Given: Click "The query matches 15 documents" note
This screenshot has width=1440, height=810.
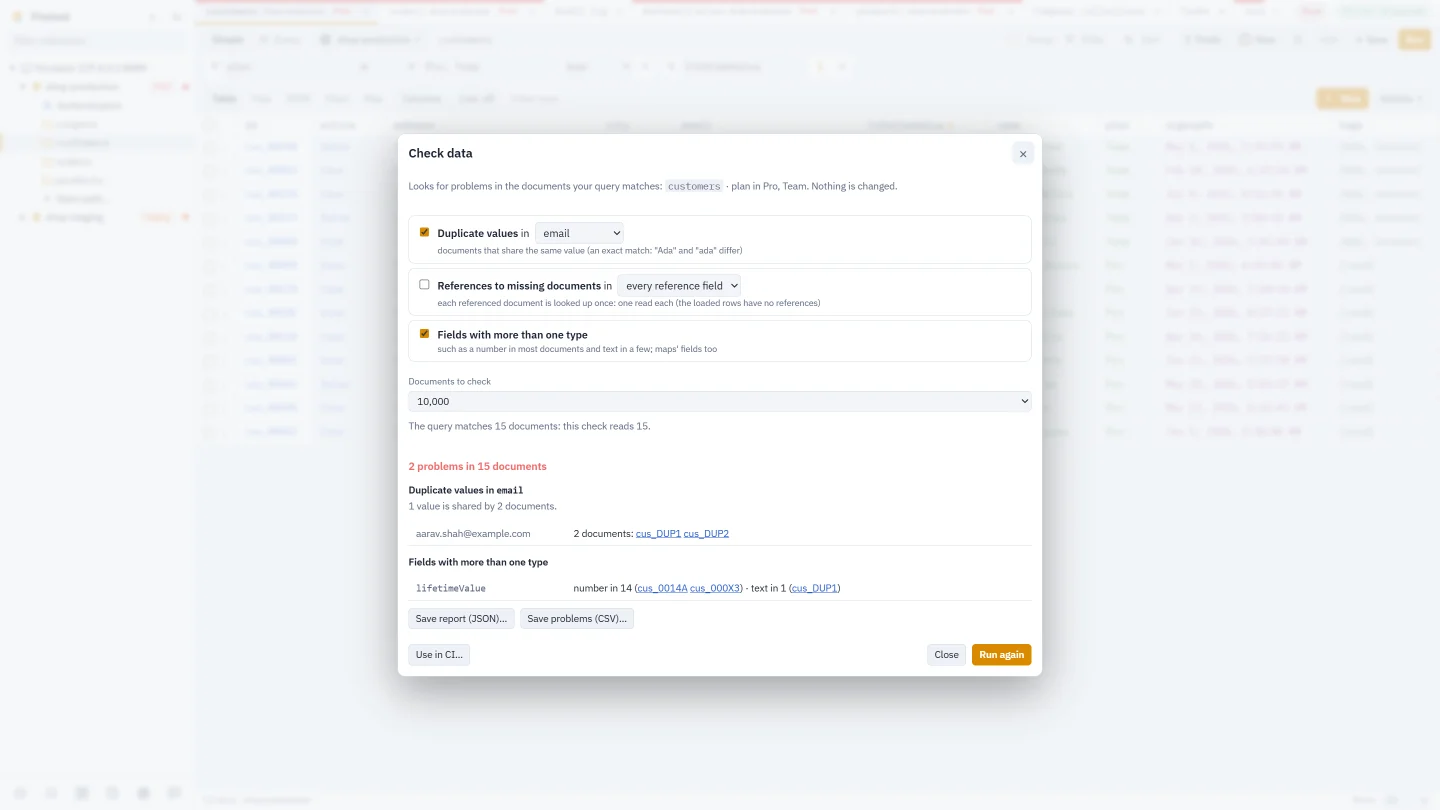Looking at the screenshot, I should tap(529, 426).
